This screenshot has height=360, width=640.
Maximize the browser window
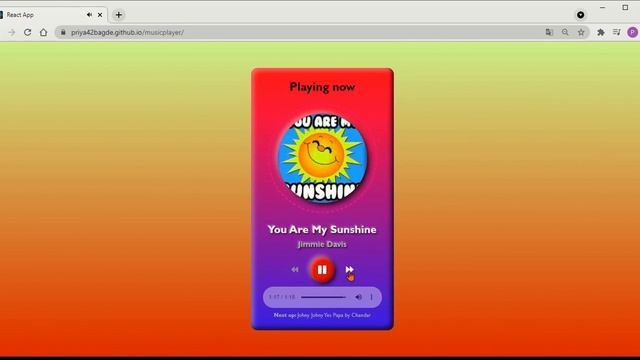(x=625, y=7)
